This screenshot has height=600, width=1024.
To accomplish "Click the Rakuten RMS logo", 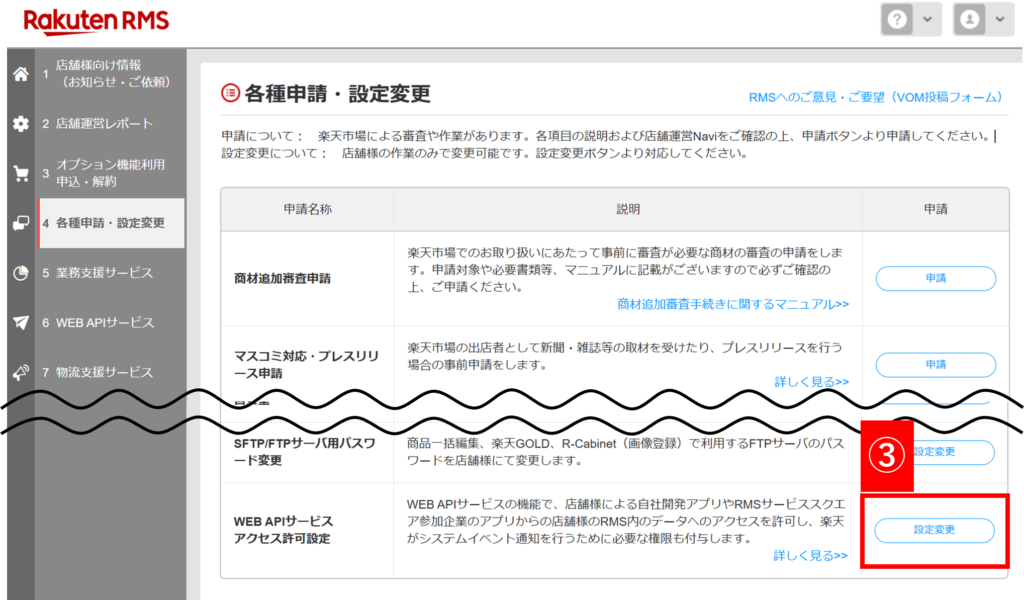I will tap(96, 21).
